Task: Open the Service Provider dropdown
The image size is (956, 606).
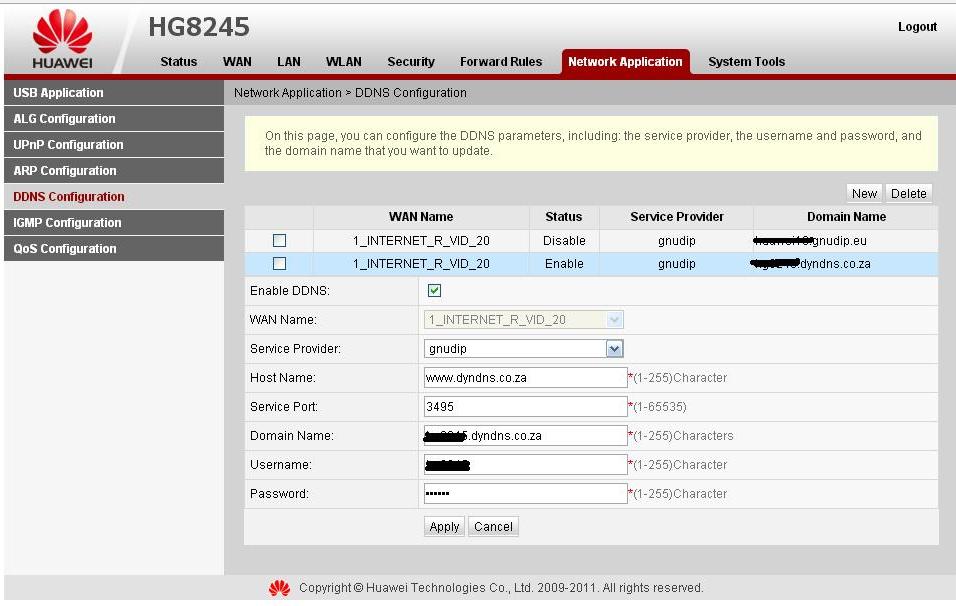Action: (614, 349)
